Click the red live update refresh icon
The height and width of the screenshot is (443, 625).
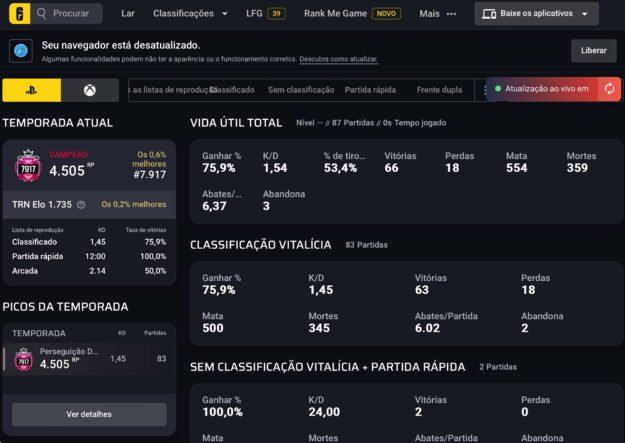coord(608,89)
